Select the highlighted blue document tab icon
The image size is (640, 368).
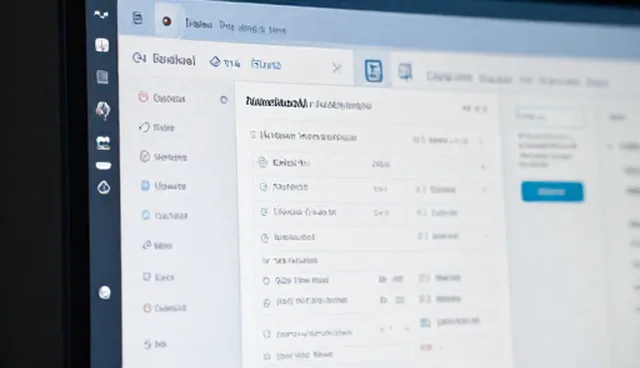point(373,71)
